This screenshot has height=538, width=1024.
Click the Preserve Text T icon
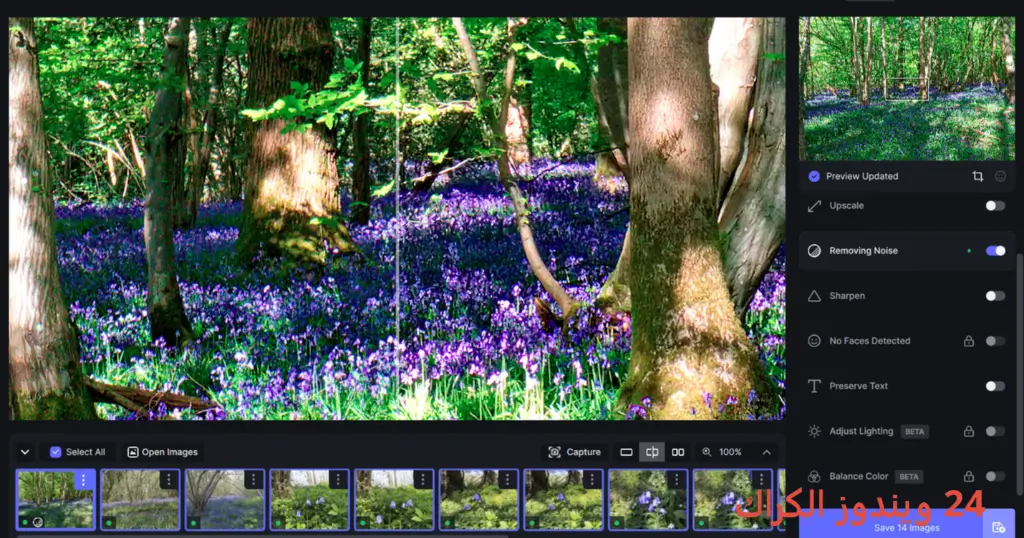pos(814,386)
